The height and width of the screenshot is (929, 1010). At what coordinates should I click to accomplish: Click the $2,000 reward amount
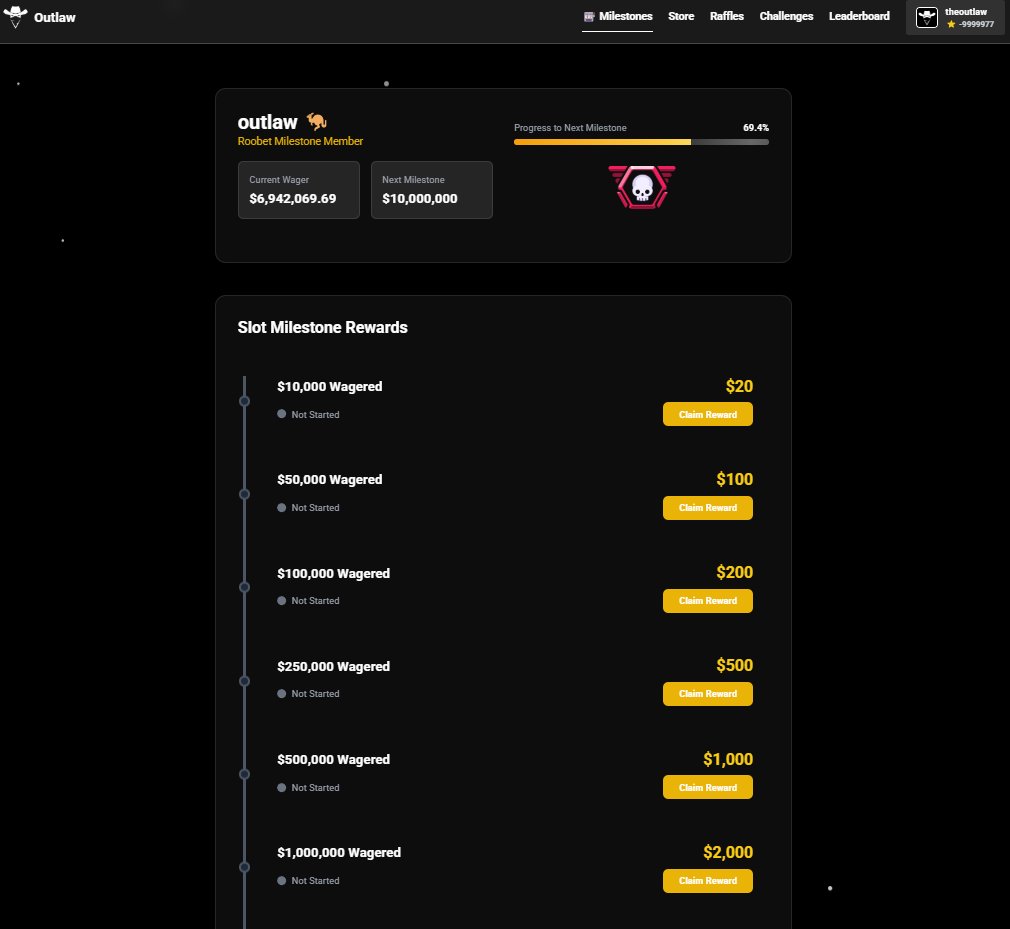728,852
